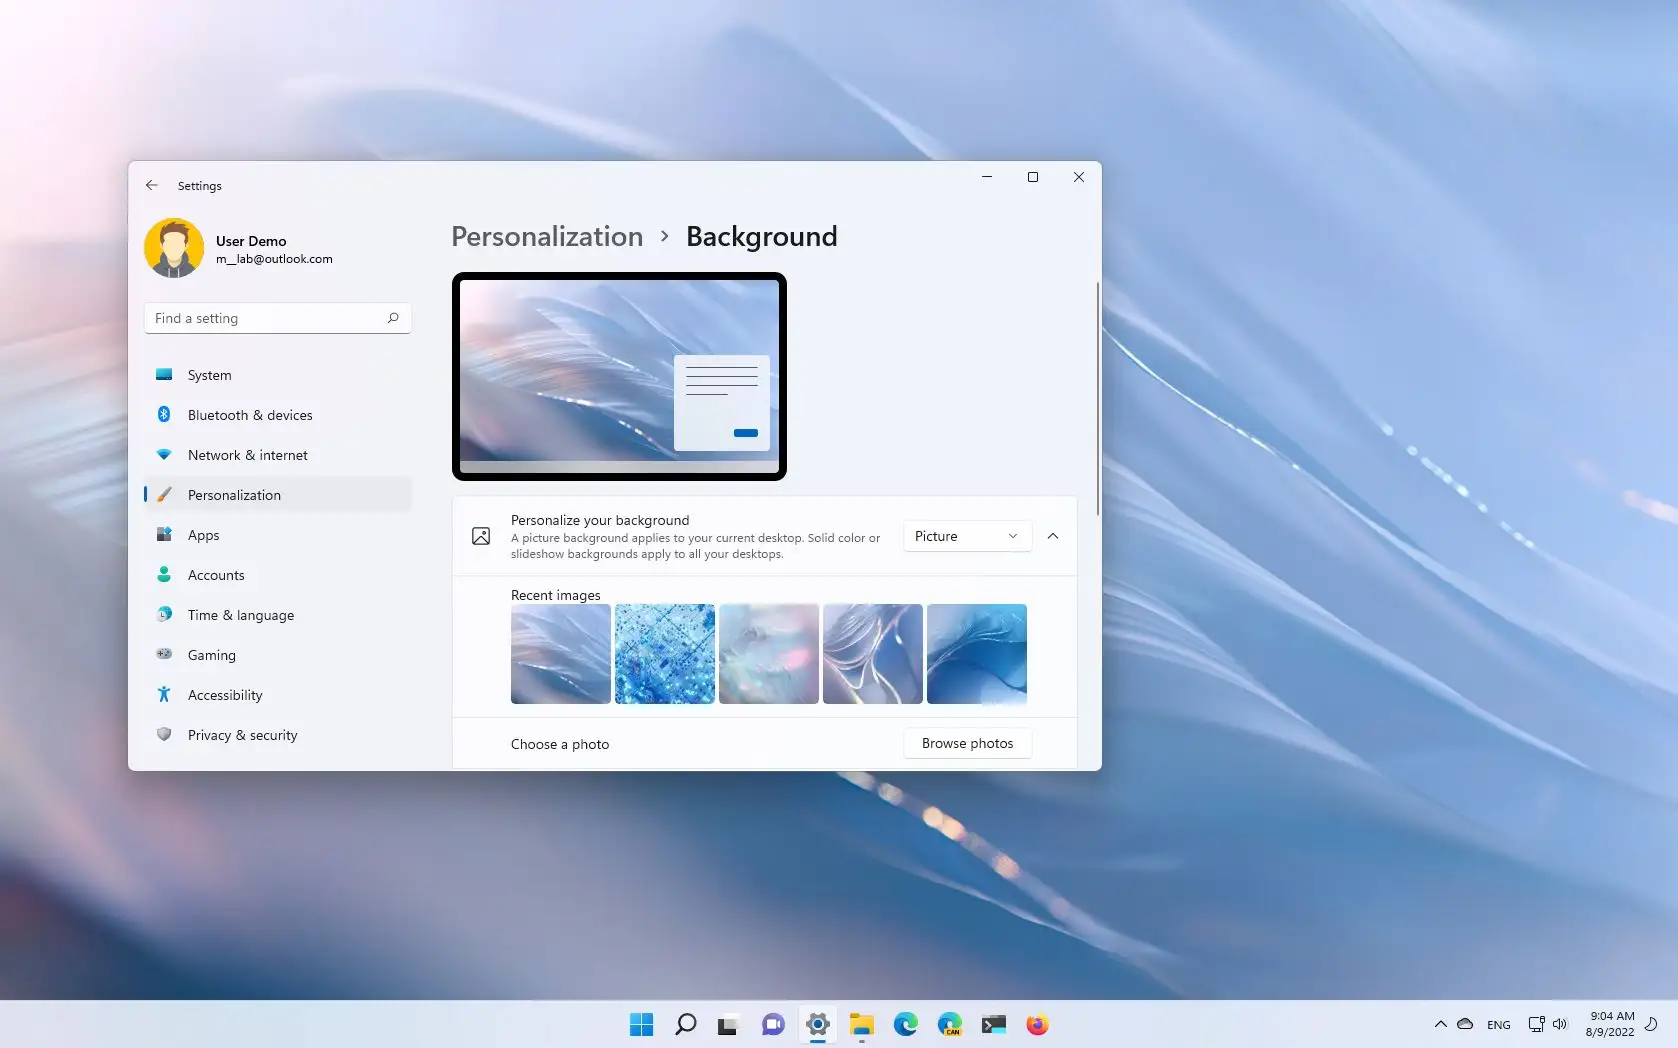This screenshot has width=1678, height=1048.
Task: Click the Windows Start button
Action: click(x=641, y=1024)
